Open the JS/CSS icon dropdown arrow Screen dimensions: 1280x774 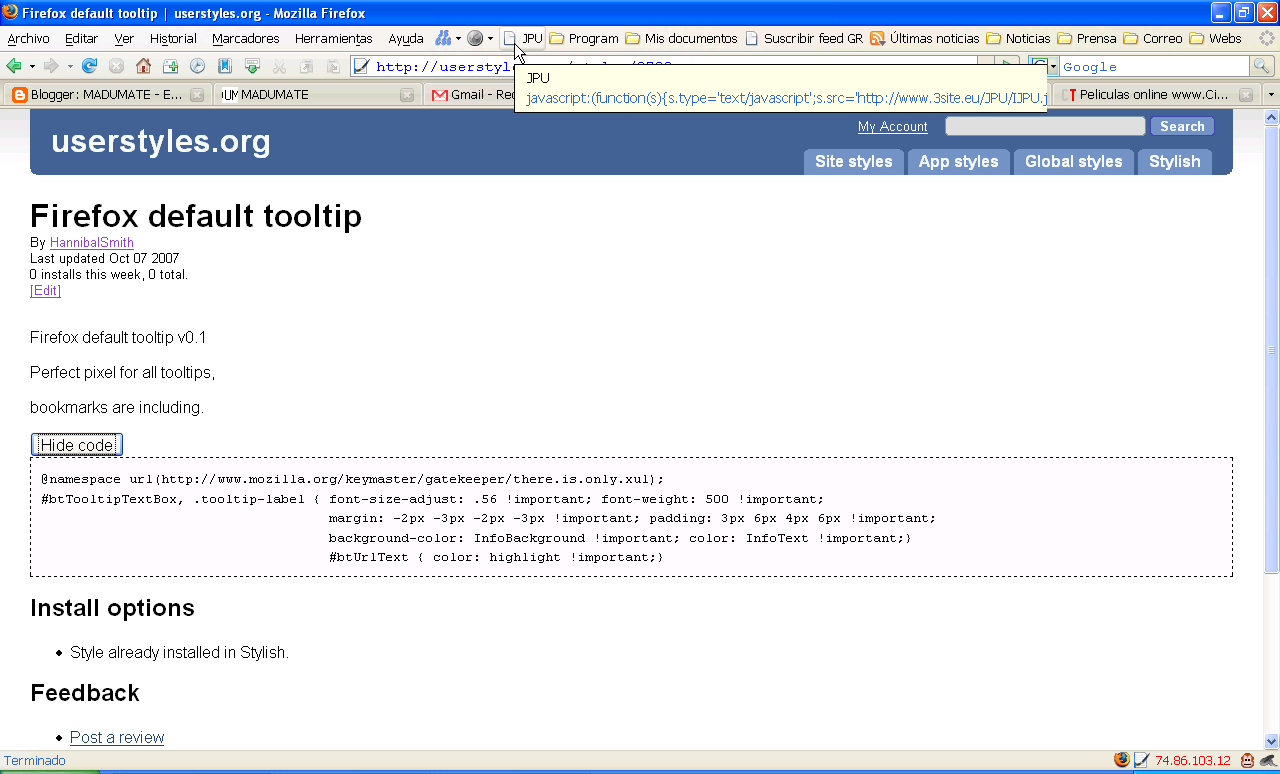coord(459,38)
